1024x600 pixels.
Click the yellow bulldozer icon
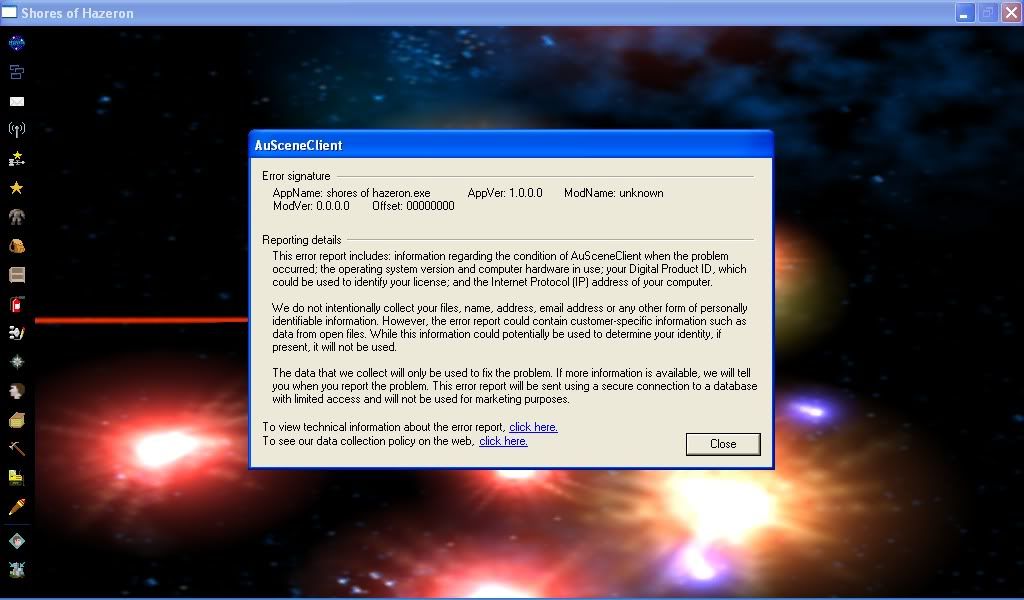[16, 478]
